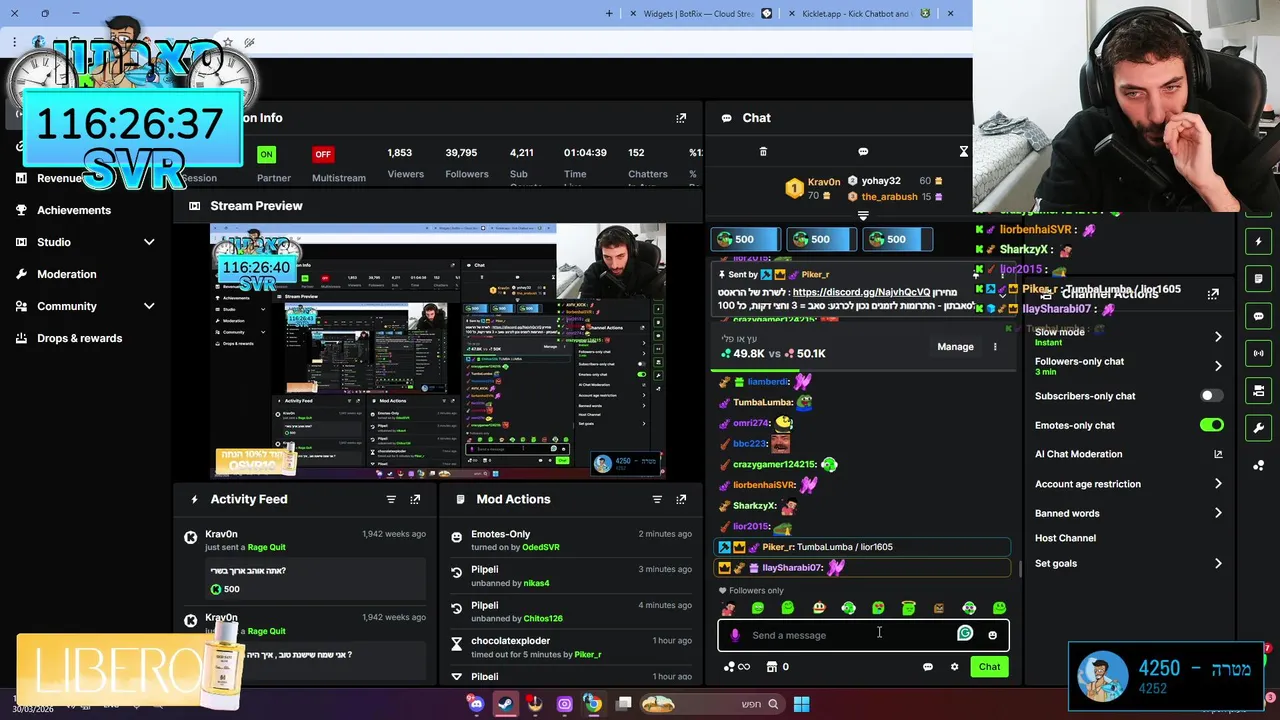This screenshot has height=720, width=1280.
Task: Open AI Chat Moderation external link
Action: click(x=1218, y=454)
